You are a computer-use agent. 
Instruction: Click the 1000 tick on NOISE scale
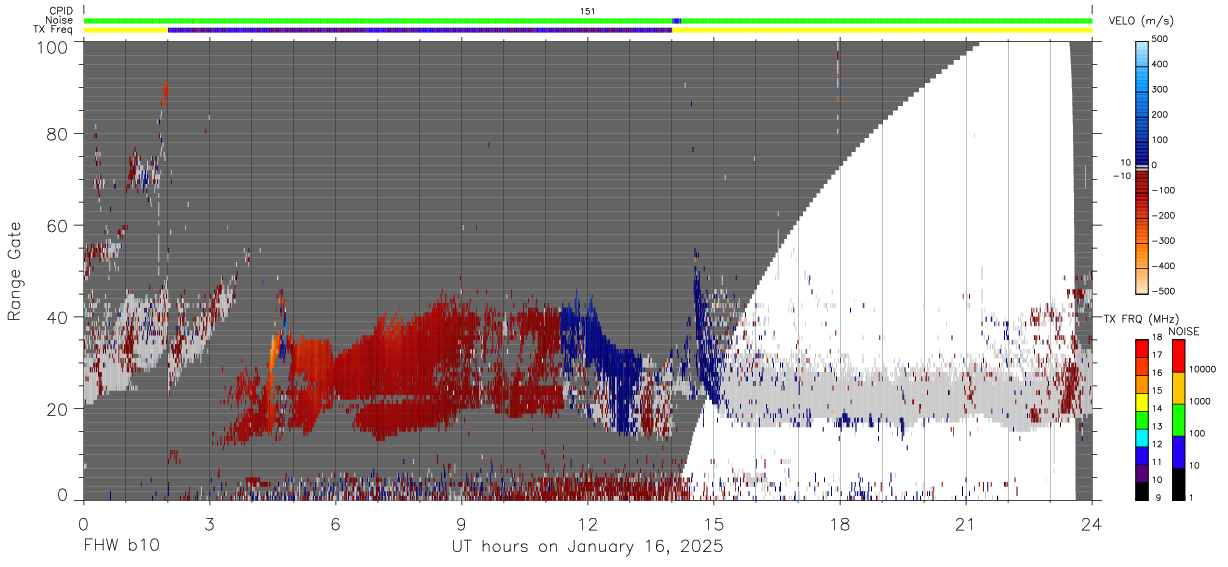point(1202,401)
